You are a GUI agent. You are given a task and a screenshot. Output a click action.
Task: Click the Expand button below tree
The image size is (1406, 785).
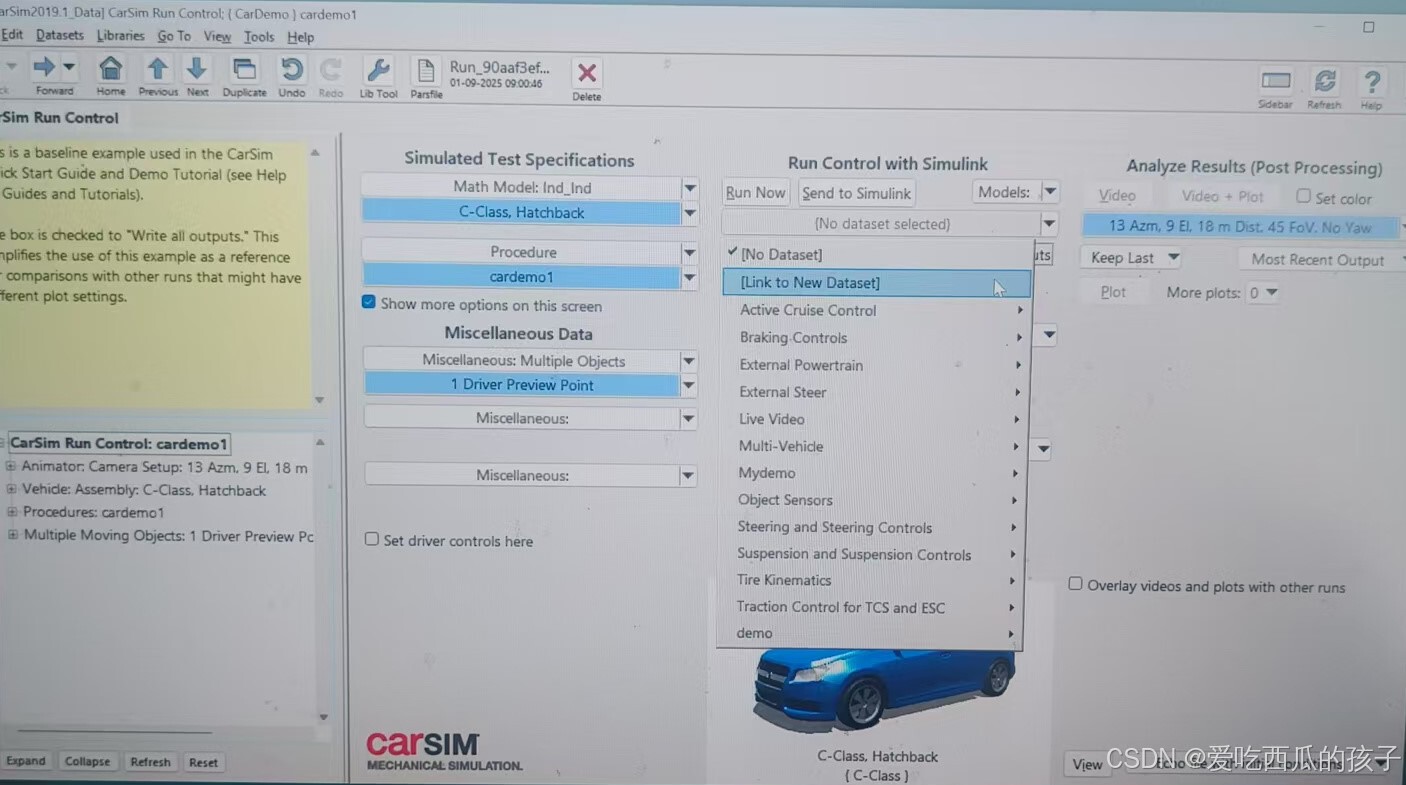coord(25,761)
